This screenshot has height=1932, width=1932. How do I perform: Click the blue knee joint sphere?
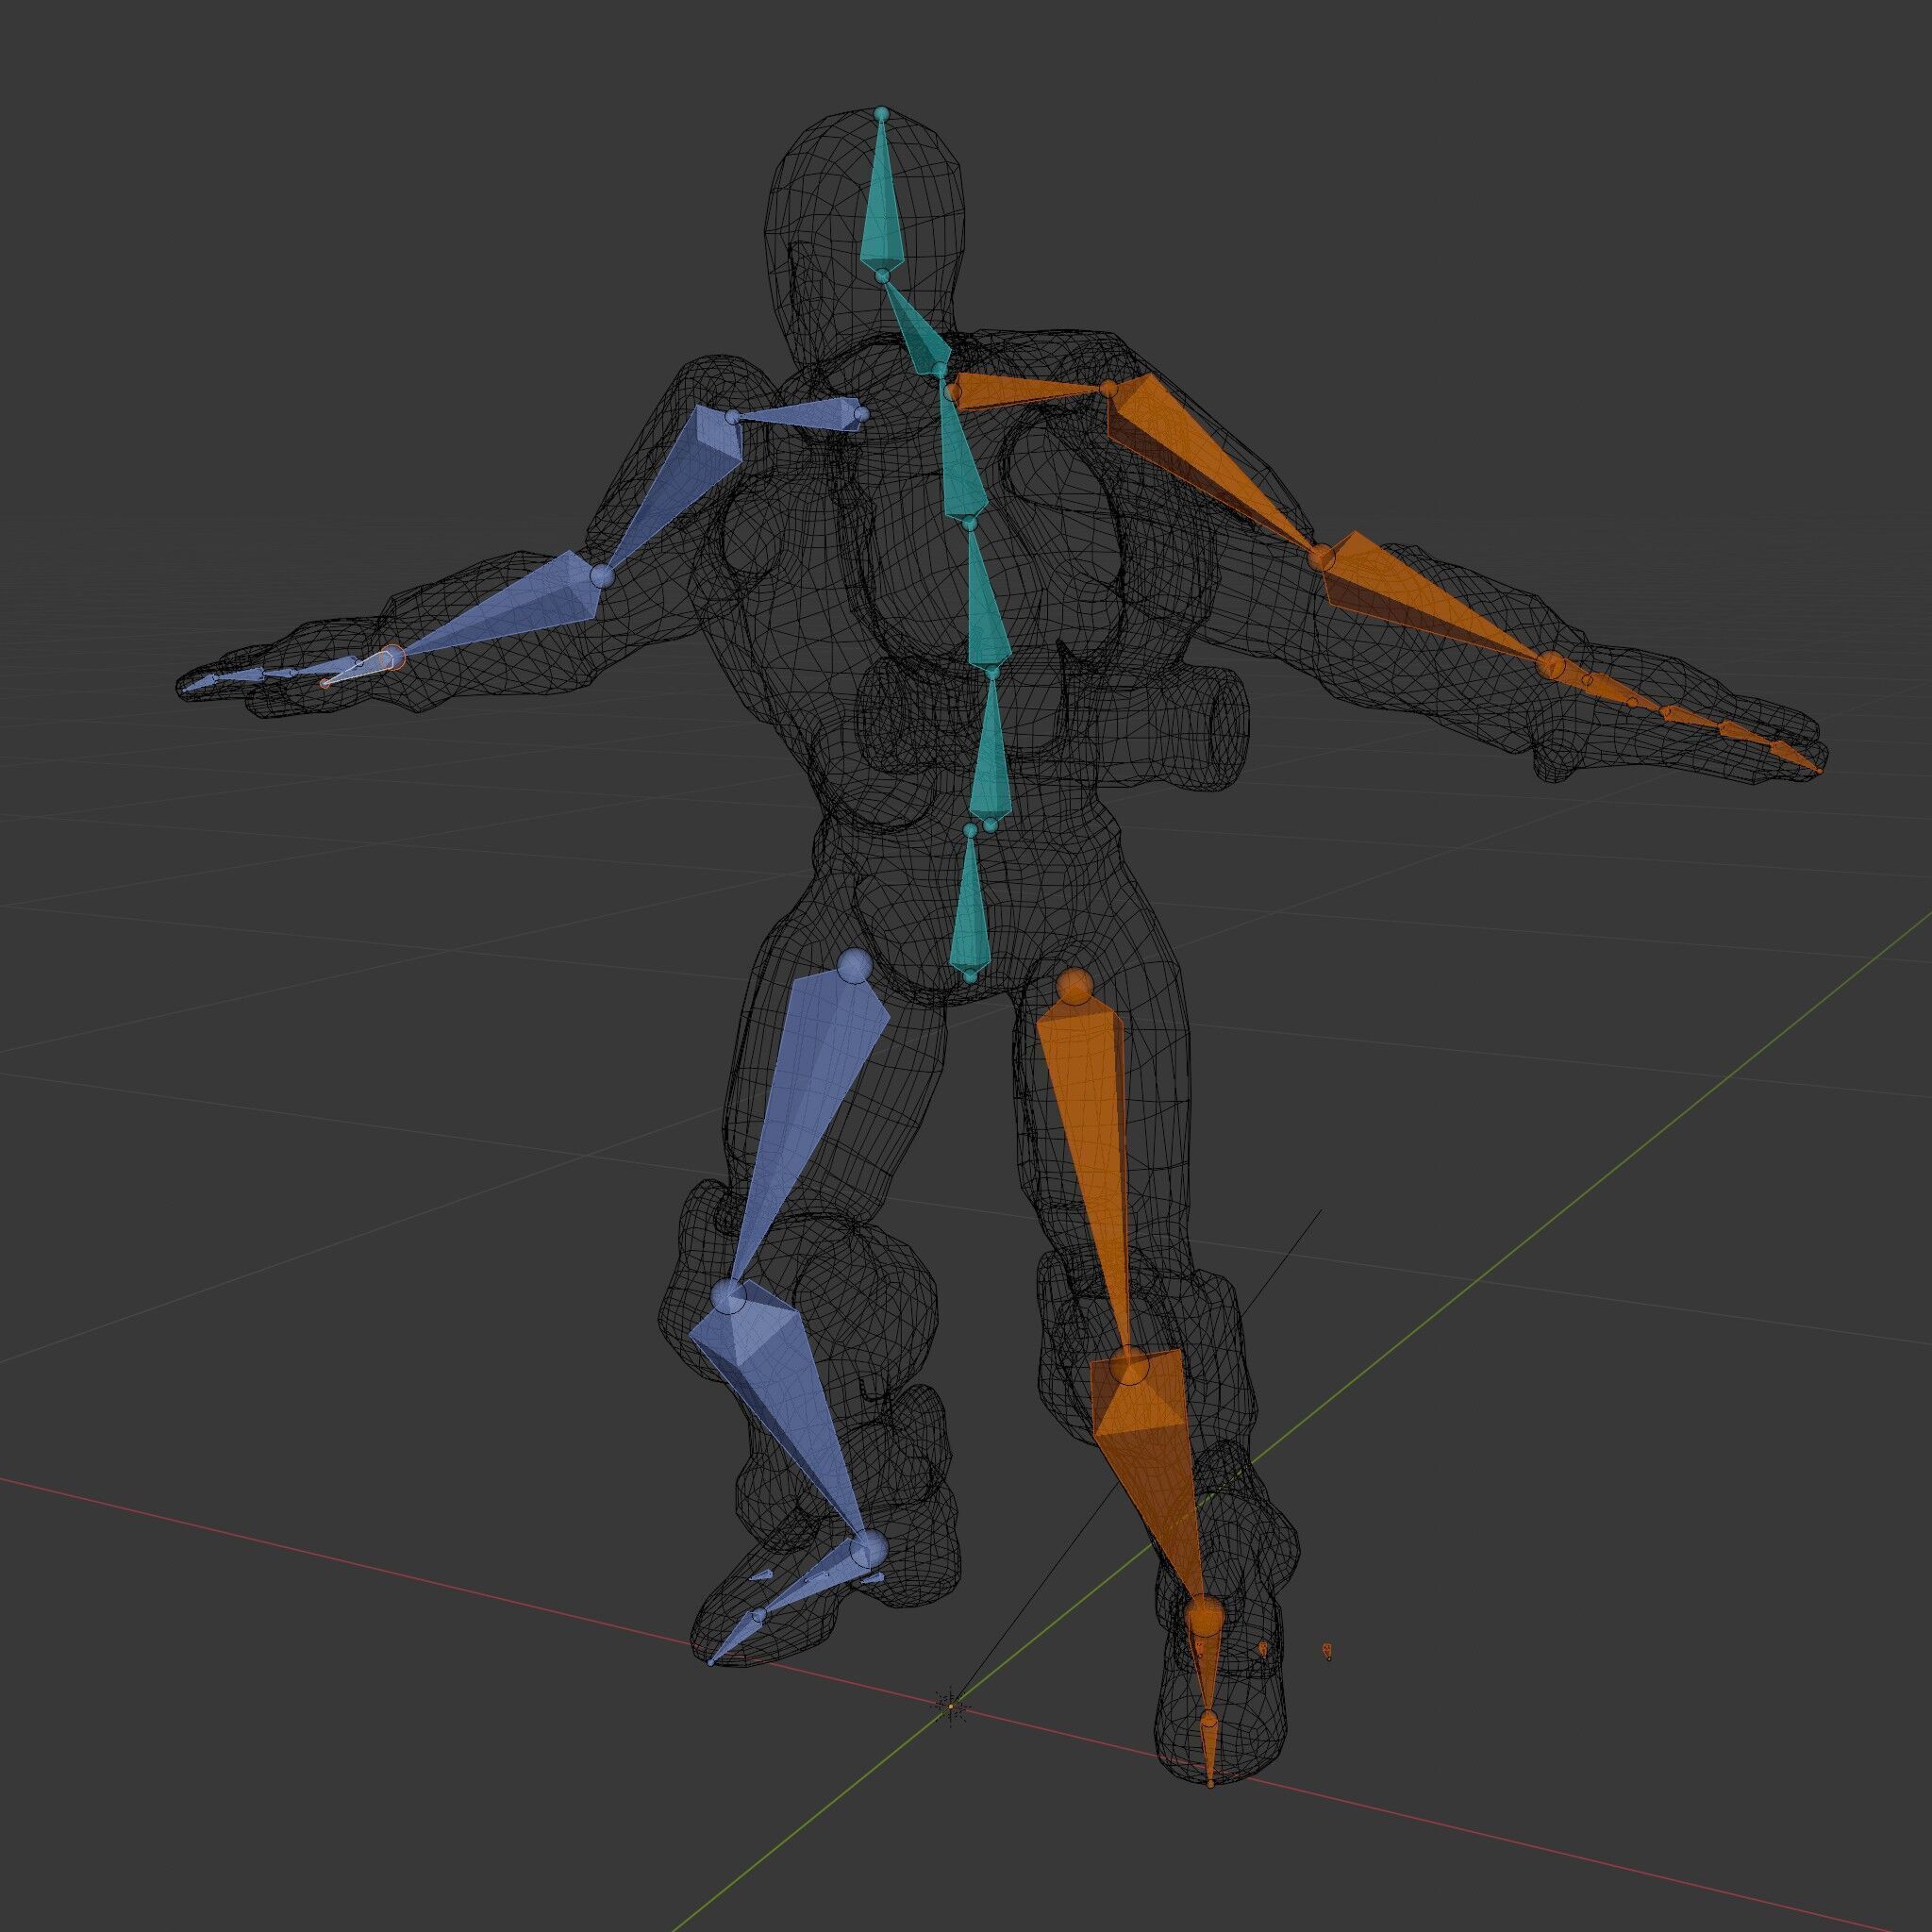730,1295
